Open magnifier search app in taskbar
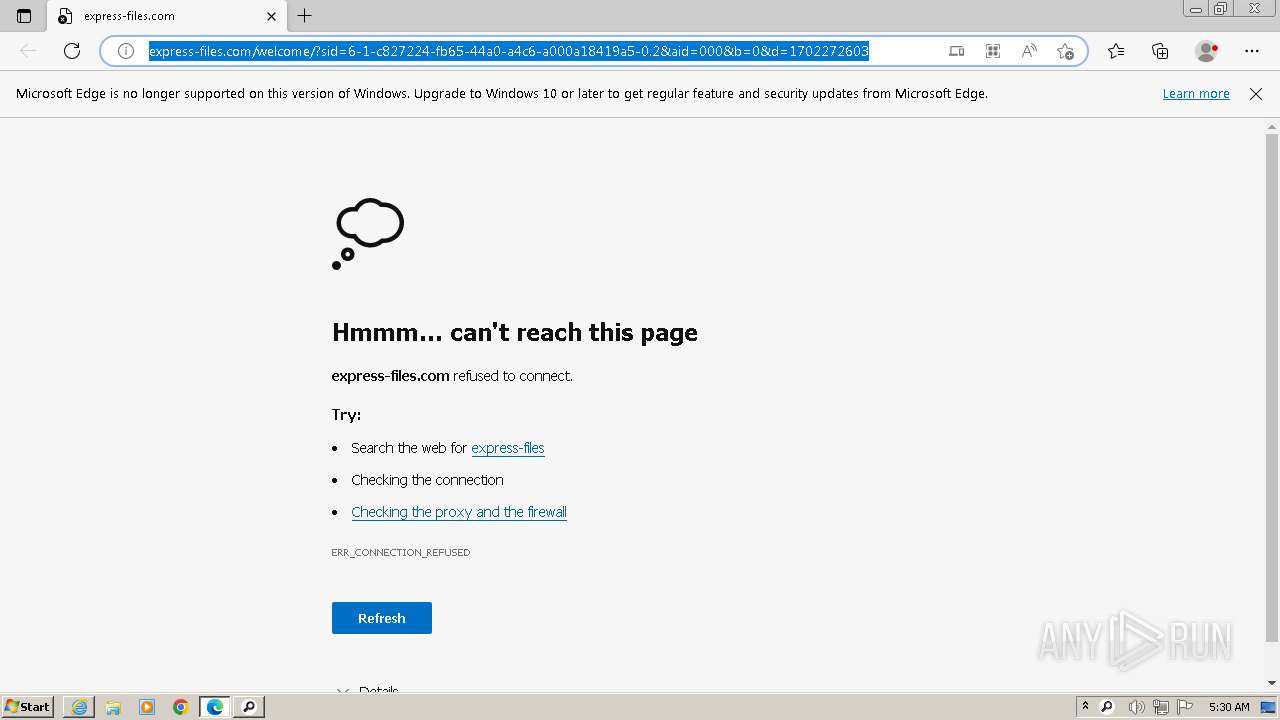Image resolution: width=1280 pixels, height=720 pixels. tap(249, 707)
